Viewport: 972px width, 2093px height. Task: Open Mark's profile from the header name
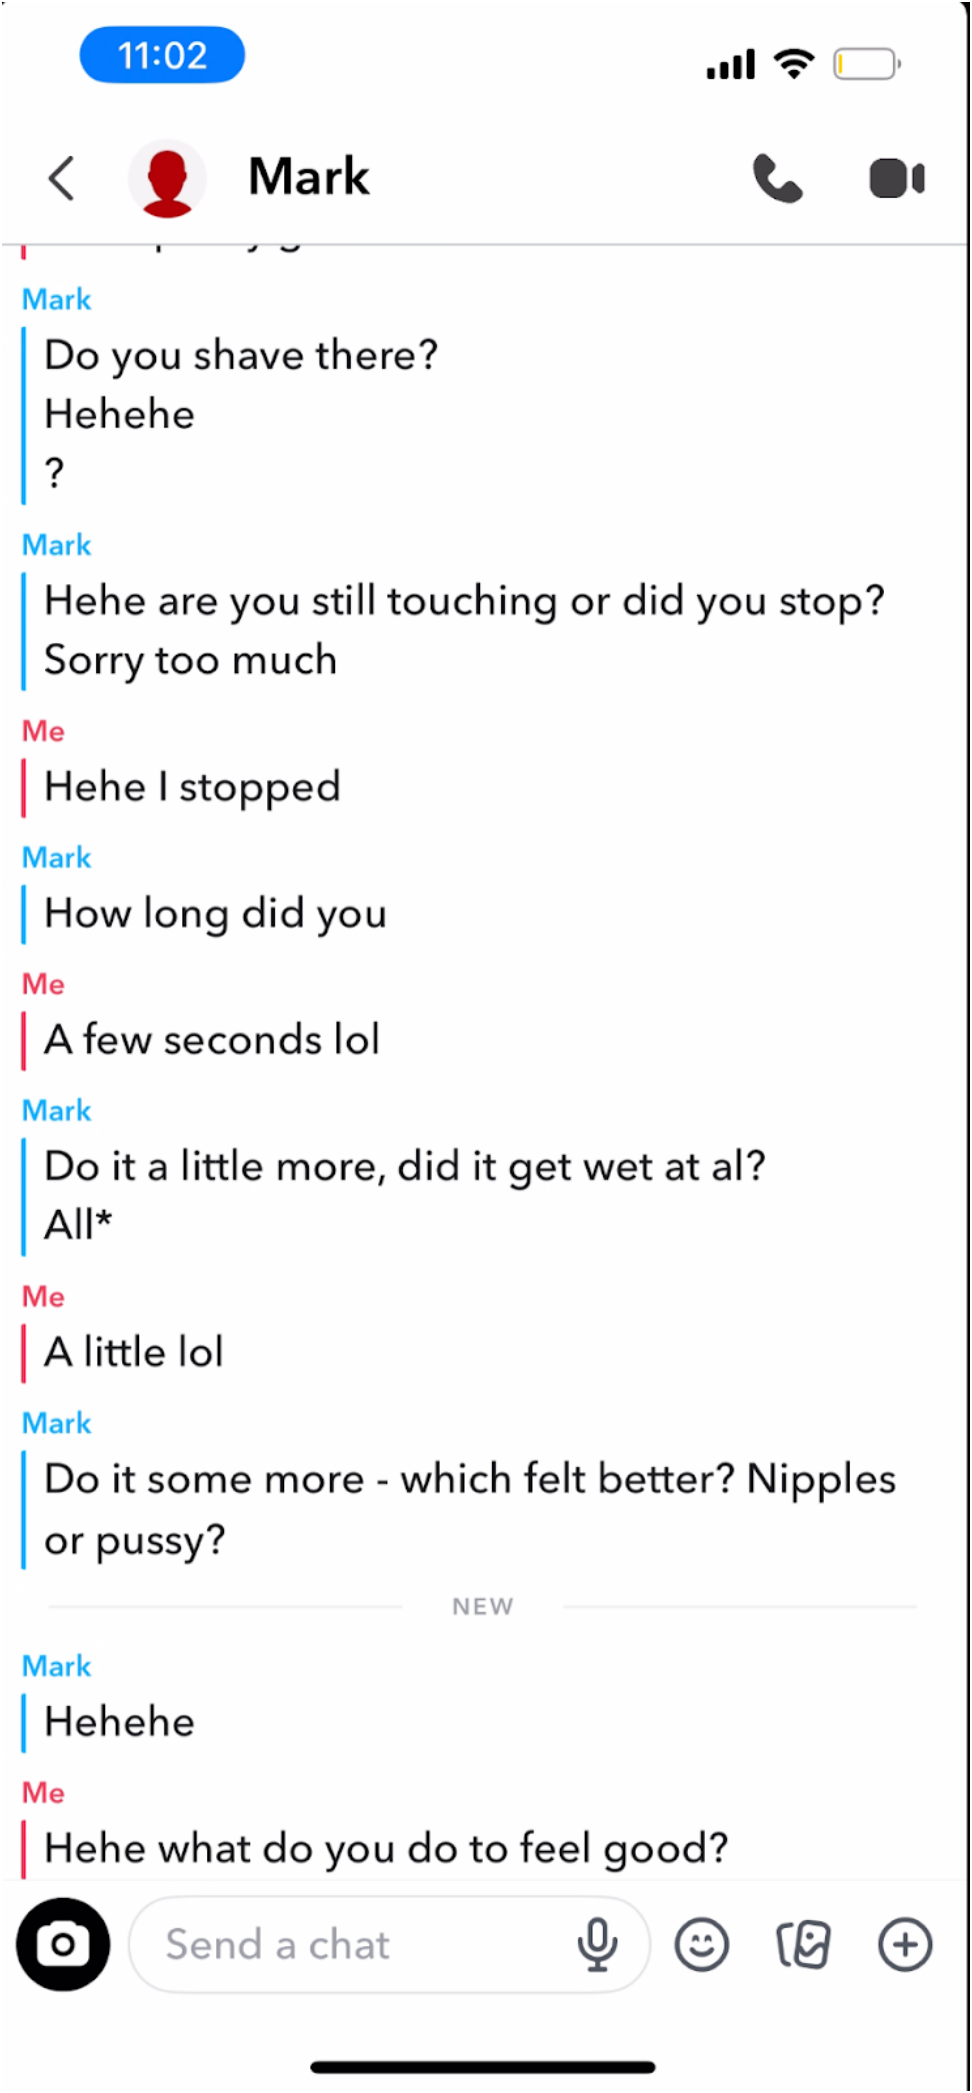click(x=309, y=177)
